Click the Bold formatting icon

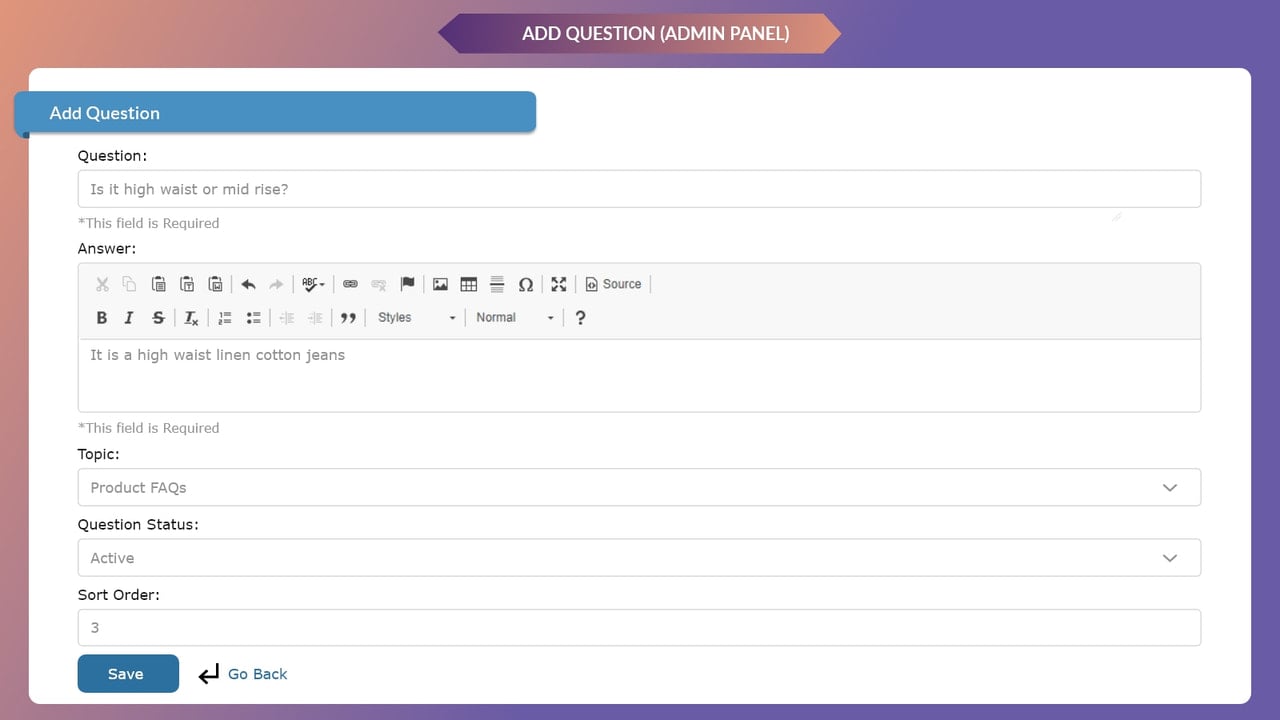click(x=101, y=317)
